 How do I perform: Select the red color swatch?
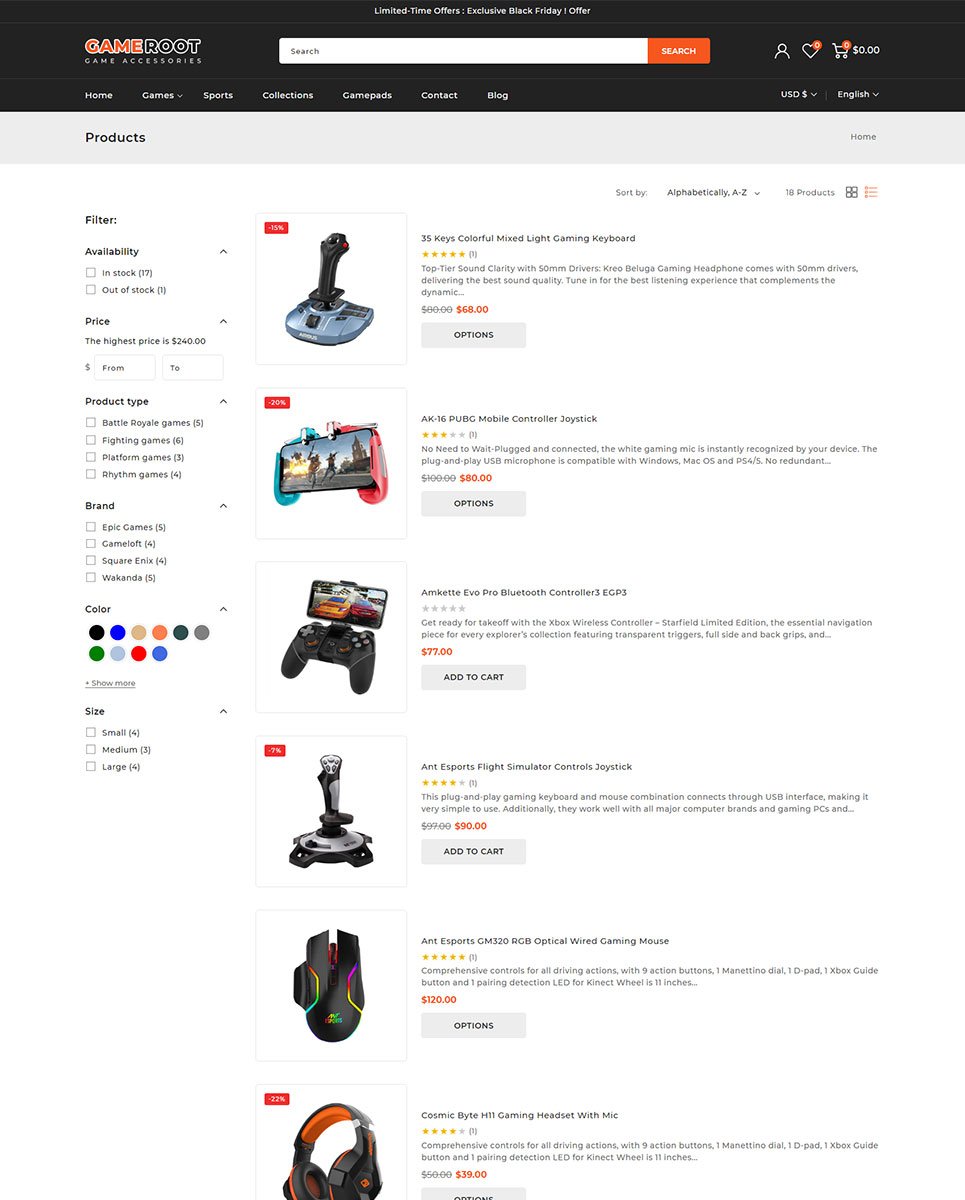pos(139,654)
